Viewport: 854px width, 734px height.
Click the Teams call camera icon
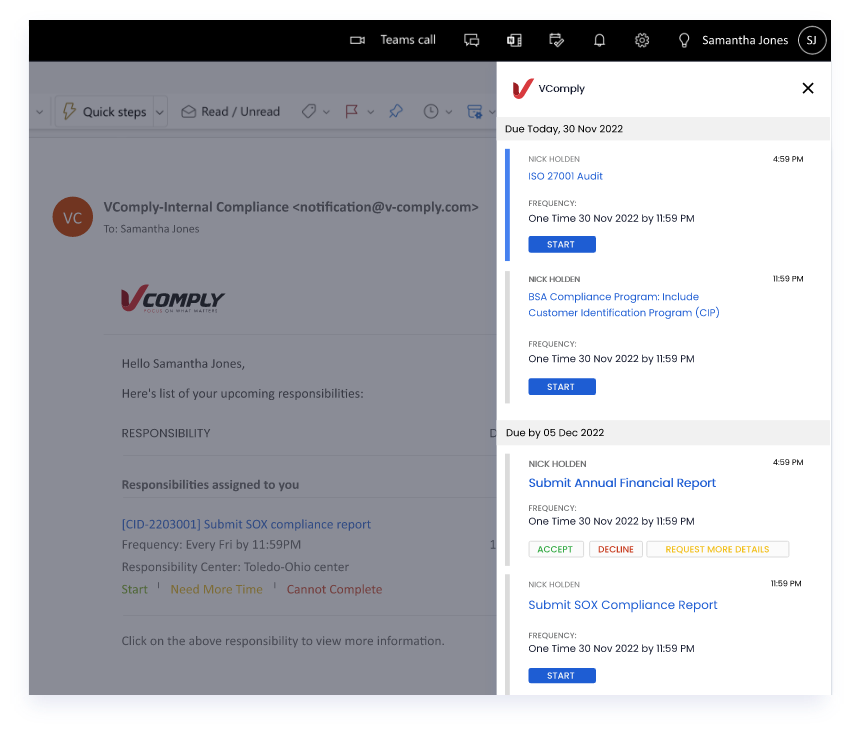tap(357, 40)
